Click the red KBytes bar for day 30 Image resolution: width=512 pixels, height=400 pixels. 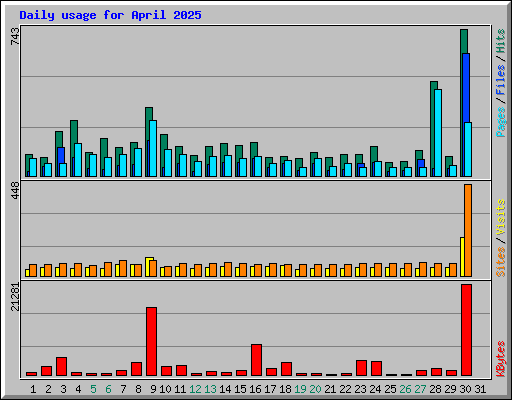[466, 330]
